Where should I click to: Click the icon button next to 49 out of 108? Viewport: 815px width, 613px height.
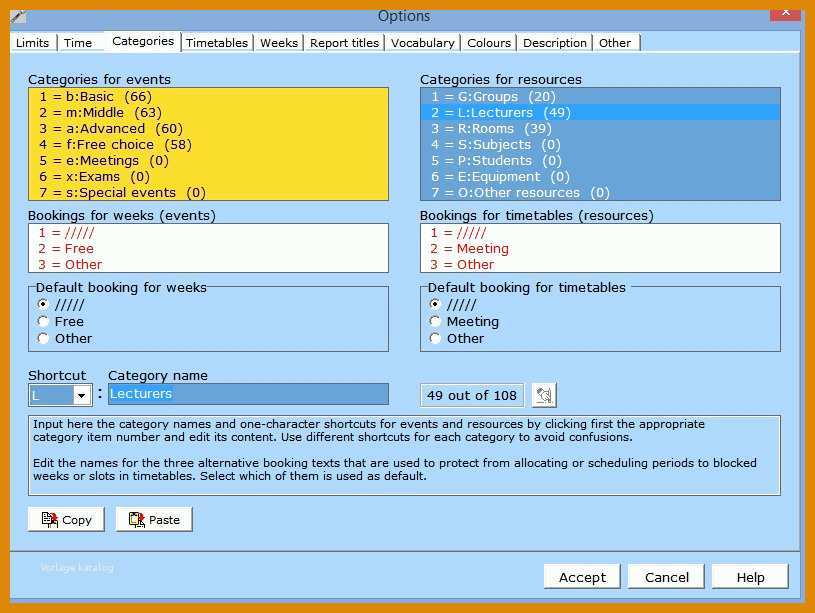pyautogui.click(x=544, y=395)
